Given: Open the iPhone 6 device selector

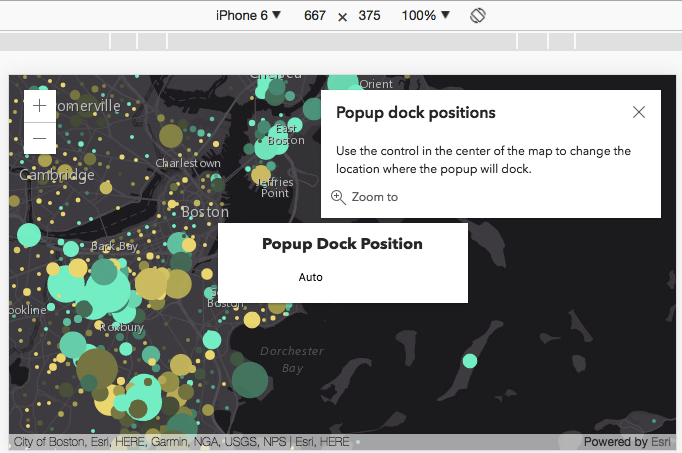Looking at the screenshot, I should tap(248, 16).
